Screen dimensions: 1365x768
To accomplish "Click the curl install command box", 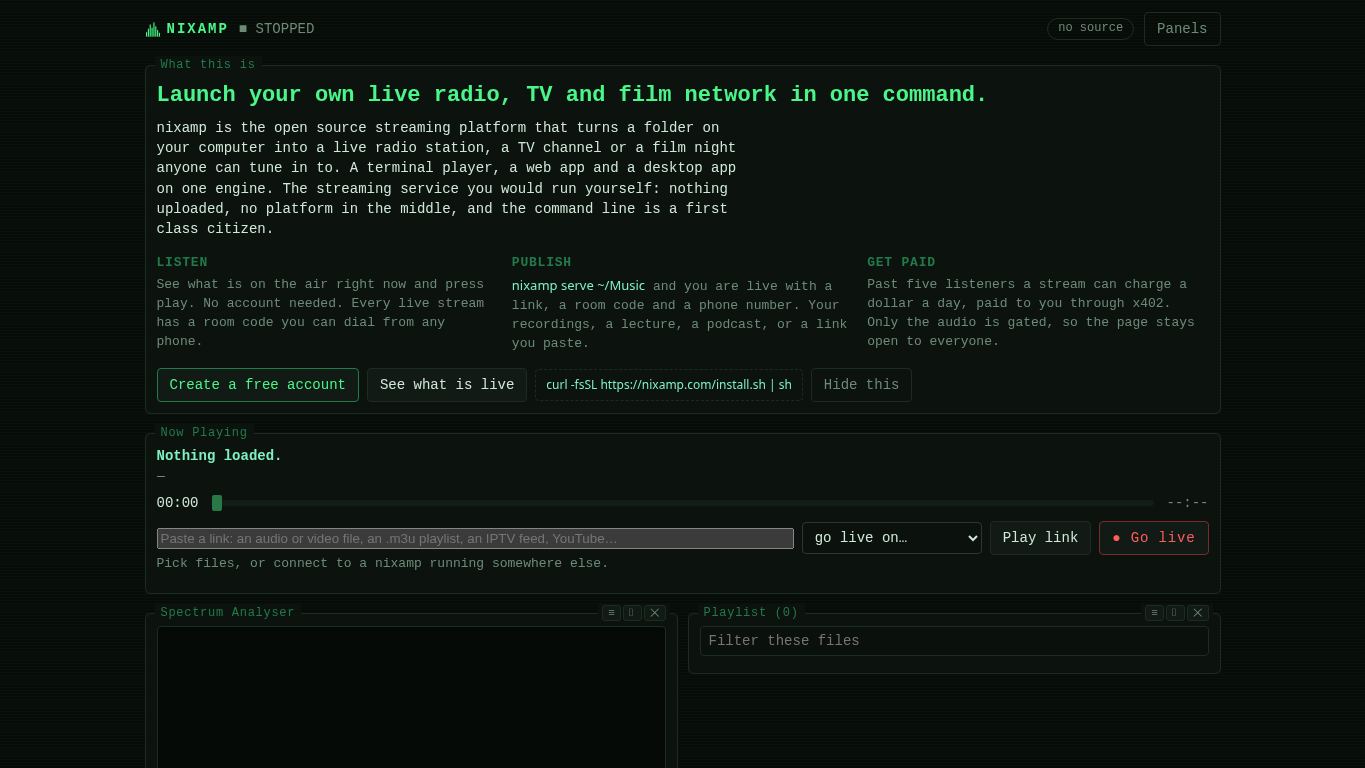I will tap(669, 385).
